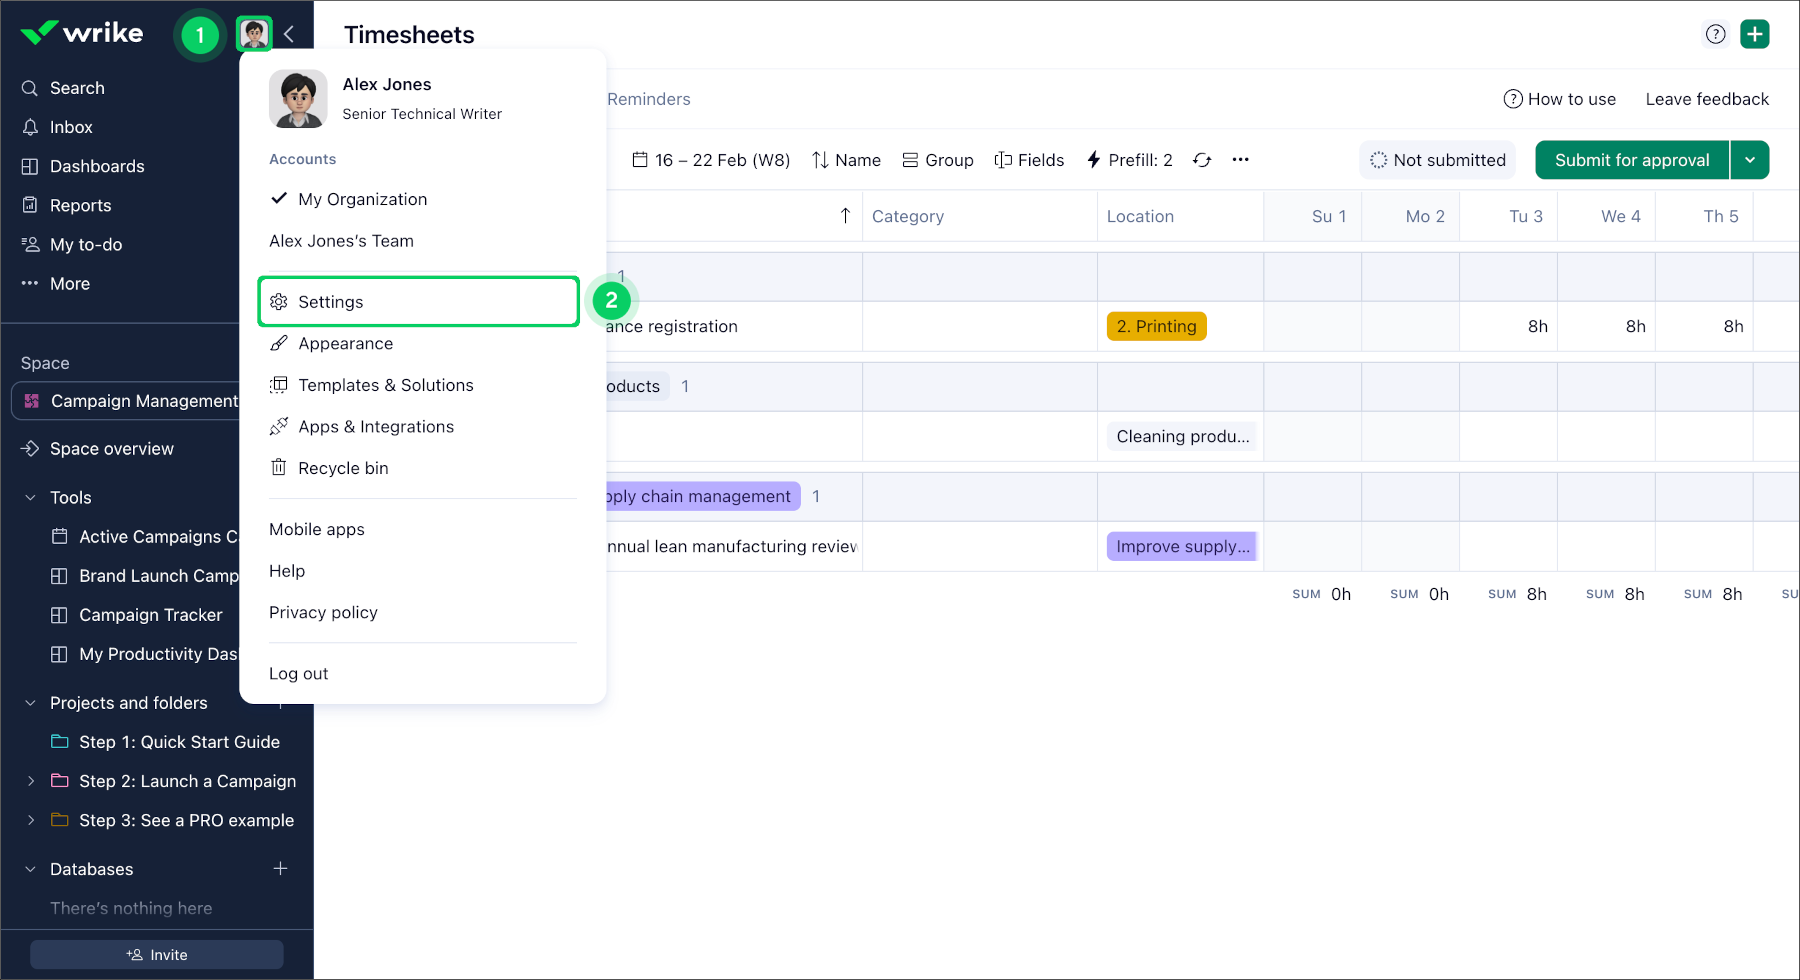Expand the Step 2: Launch a Campaign folder
1800x980 pixels.
[30, 781]
